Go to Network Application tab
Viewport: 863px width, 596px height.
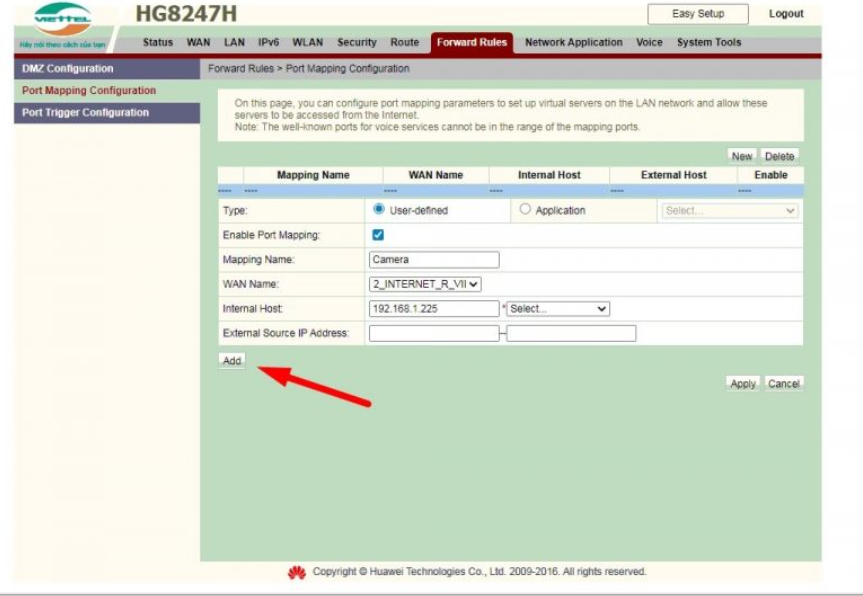pos(573,43)
